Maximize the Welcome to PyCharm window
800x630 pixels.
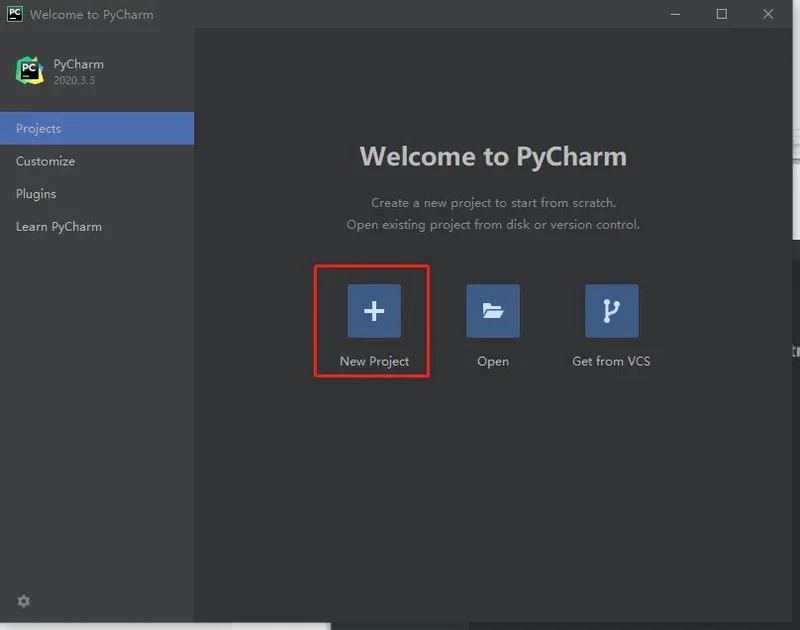click(x=721, y=14)
